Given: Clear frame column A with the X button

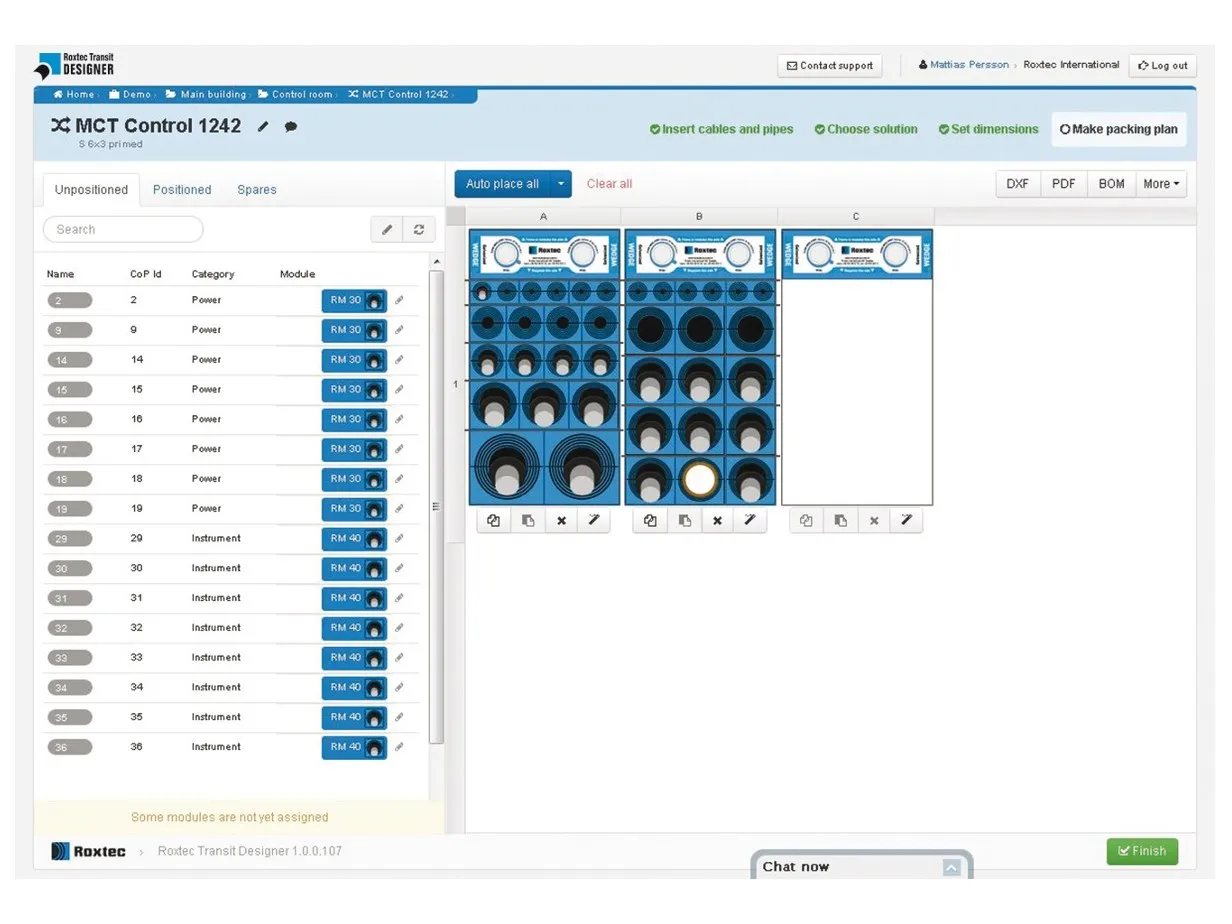Looking at the screenshot, I should (x=561, y=521).
